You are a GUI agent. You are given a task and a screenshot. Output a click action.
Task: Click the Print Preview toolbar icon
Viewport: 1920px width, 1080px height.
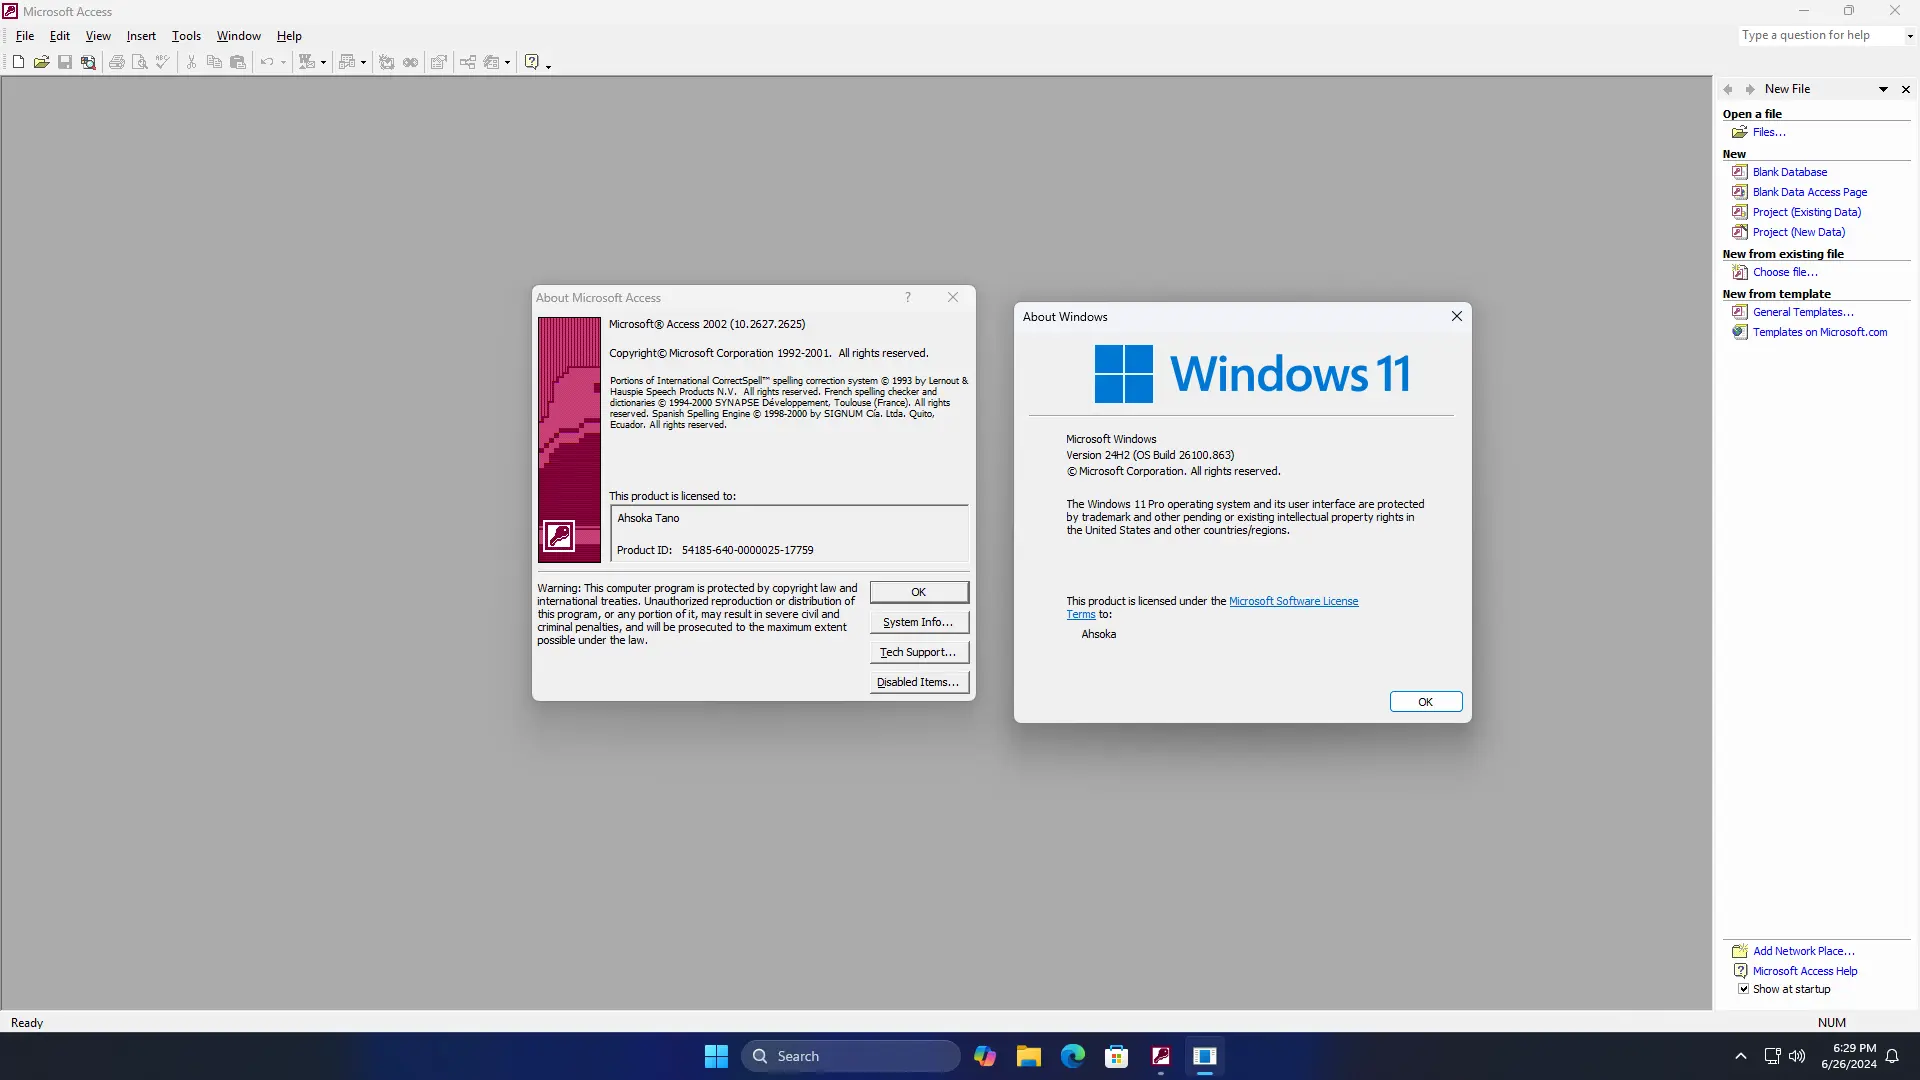[x=140, y=62]
